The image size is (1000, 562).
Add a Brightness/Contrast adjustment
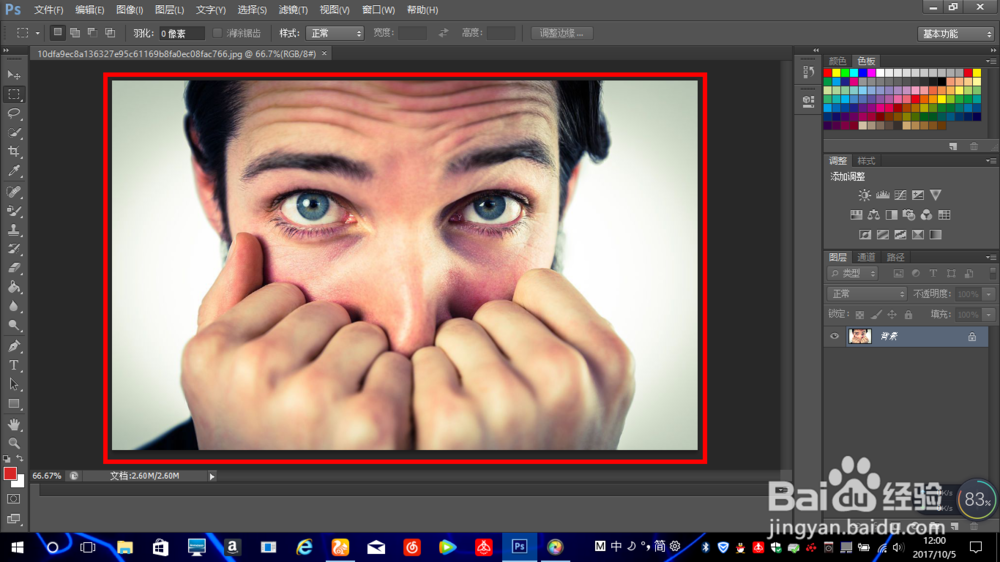864,195
